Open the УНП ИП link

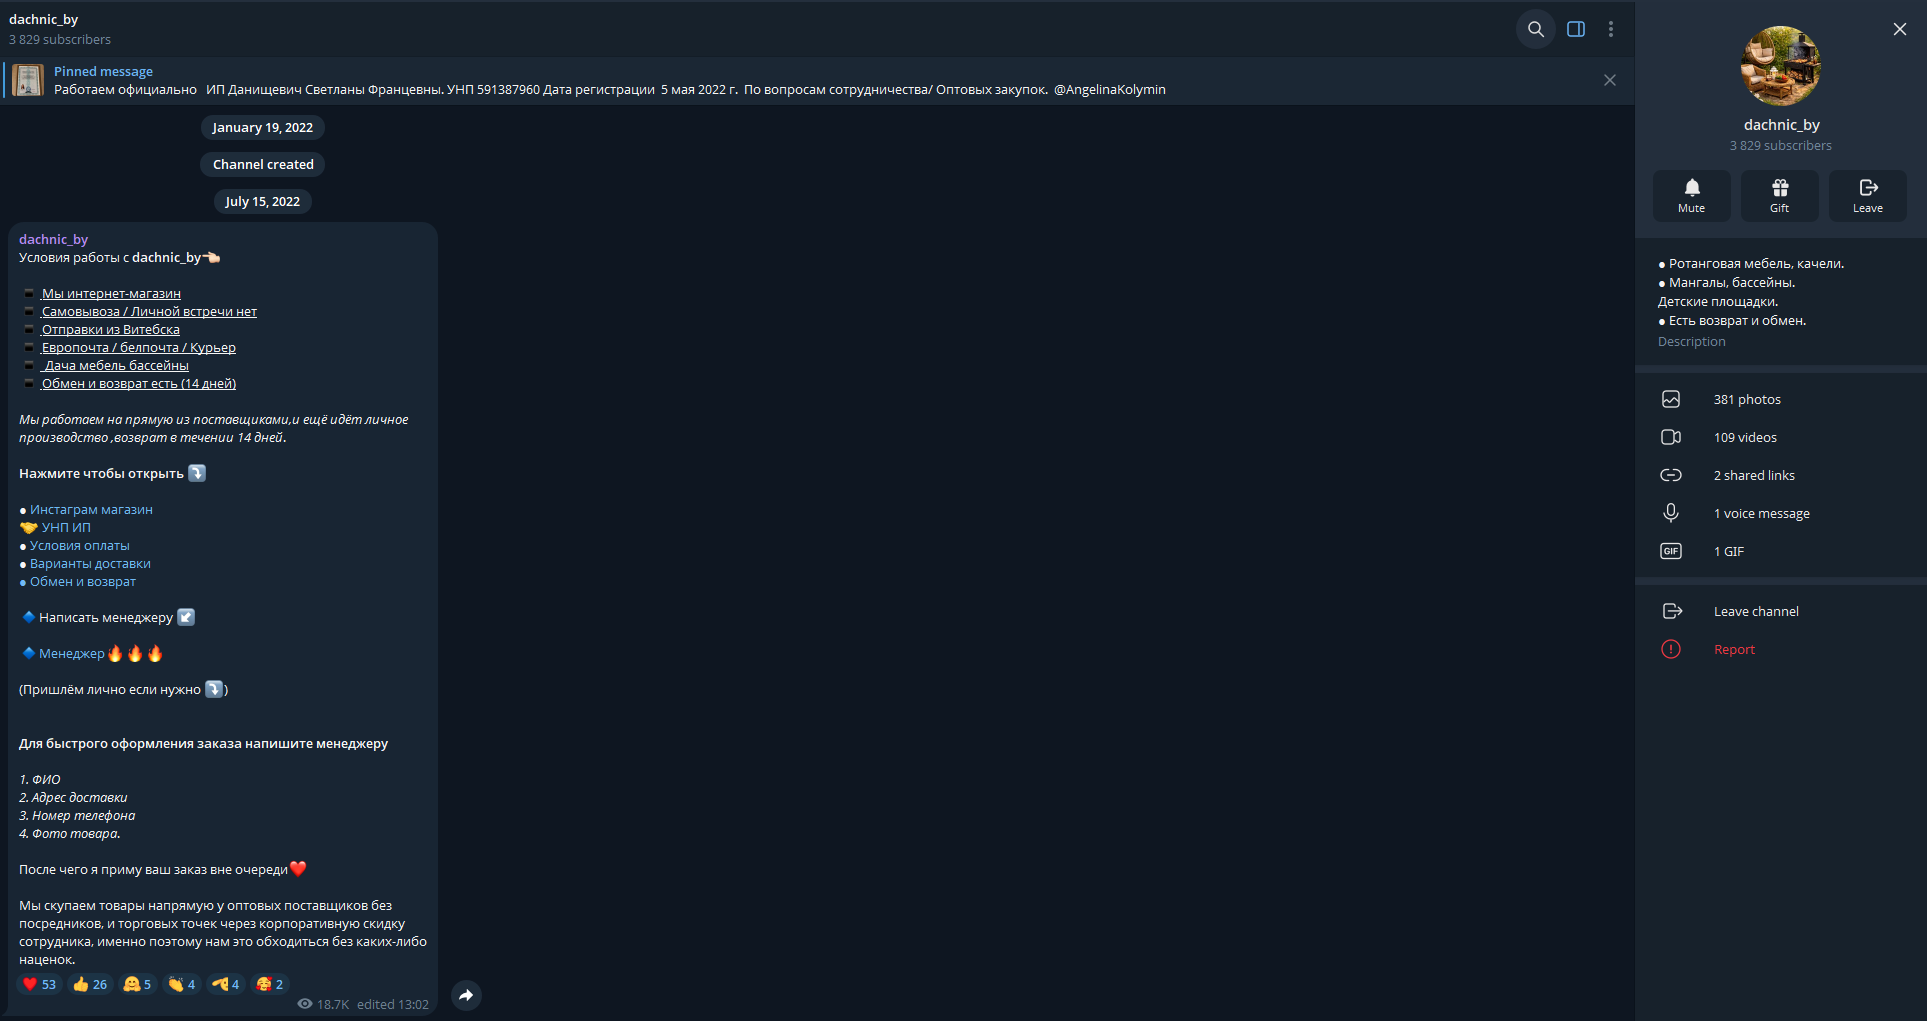(x=66, y=527)
